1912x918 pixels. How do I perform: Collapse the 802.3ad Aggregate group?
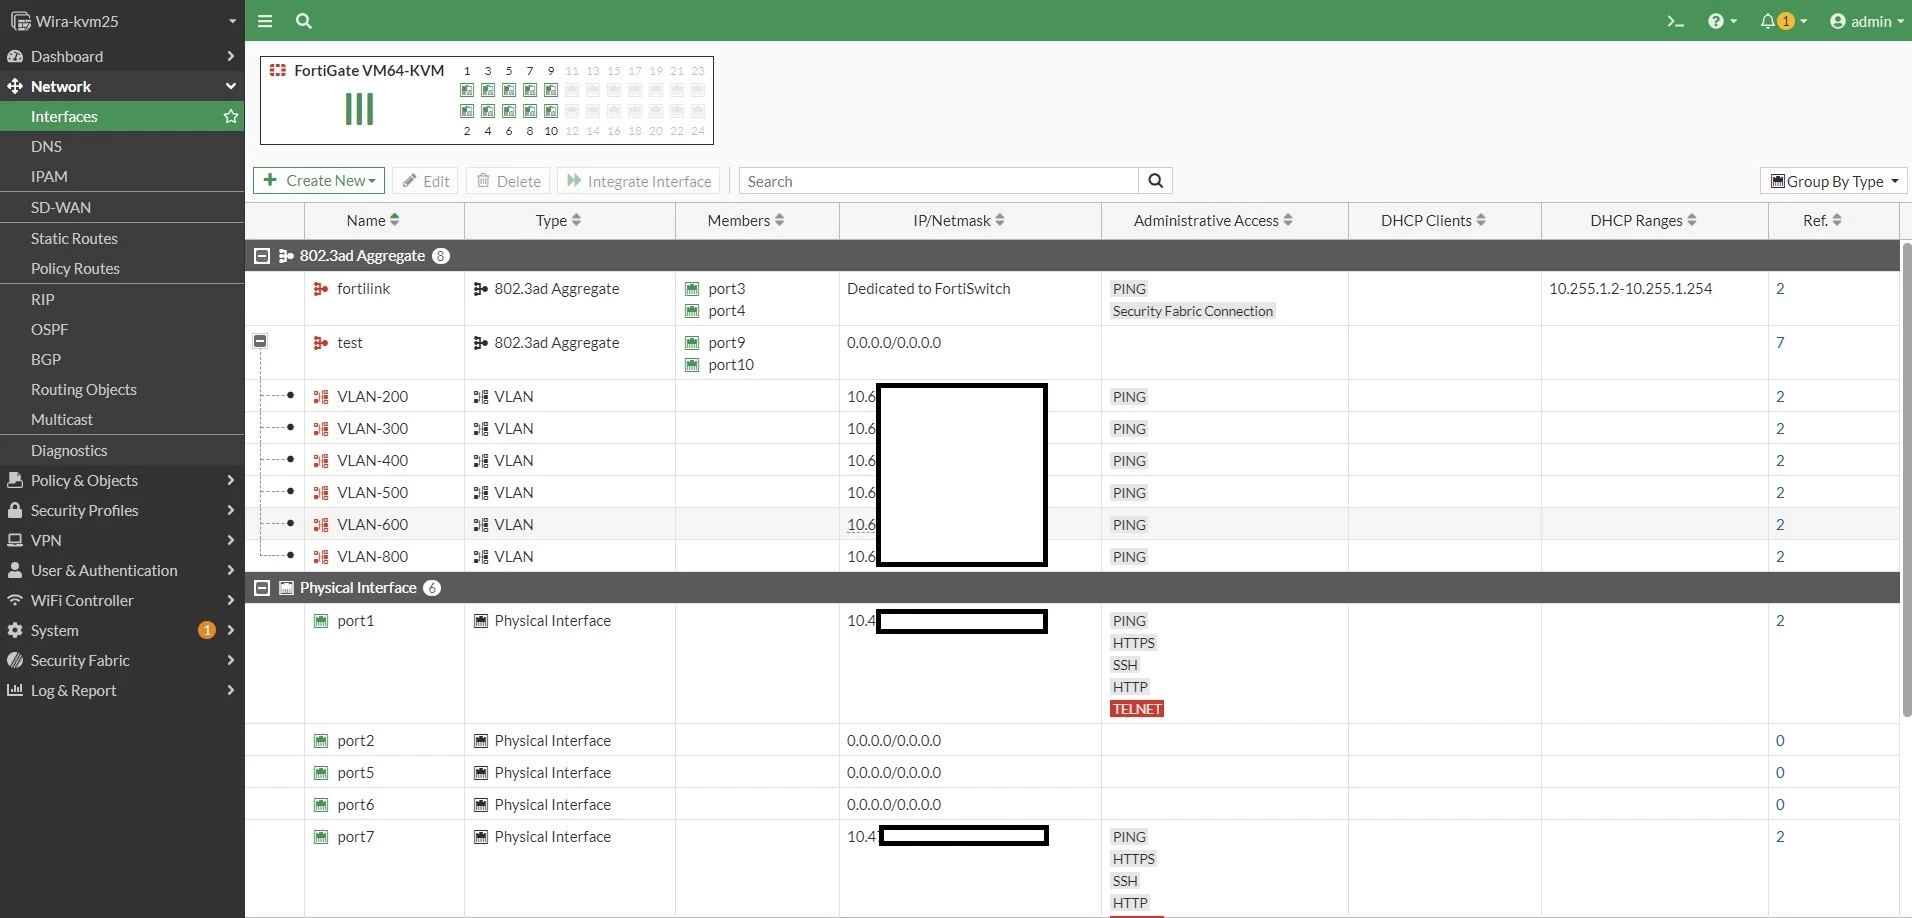pyautogui.click(x=262, y=256)
